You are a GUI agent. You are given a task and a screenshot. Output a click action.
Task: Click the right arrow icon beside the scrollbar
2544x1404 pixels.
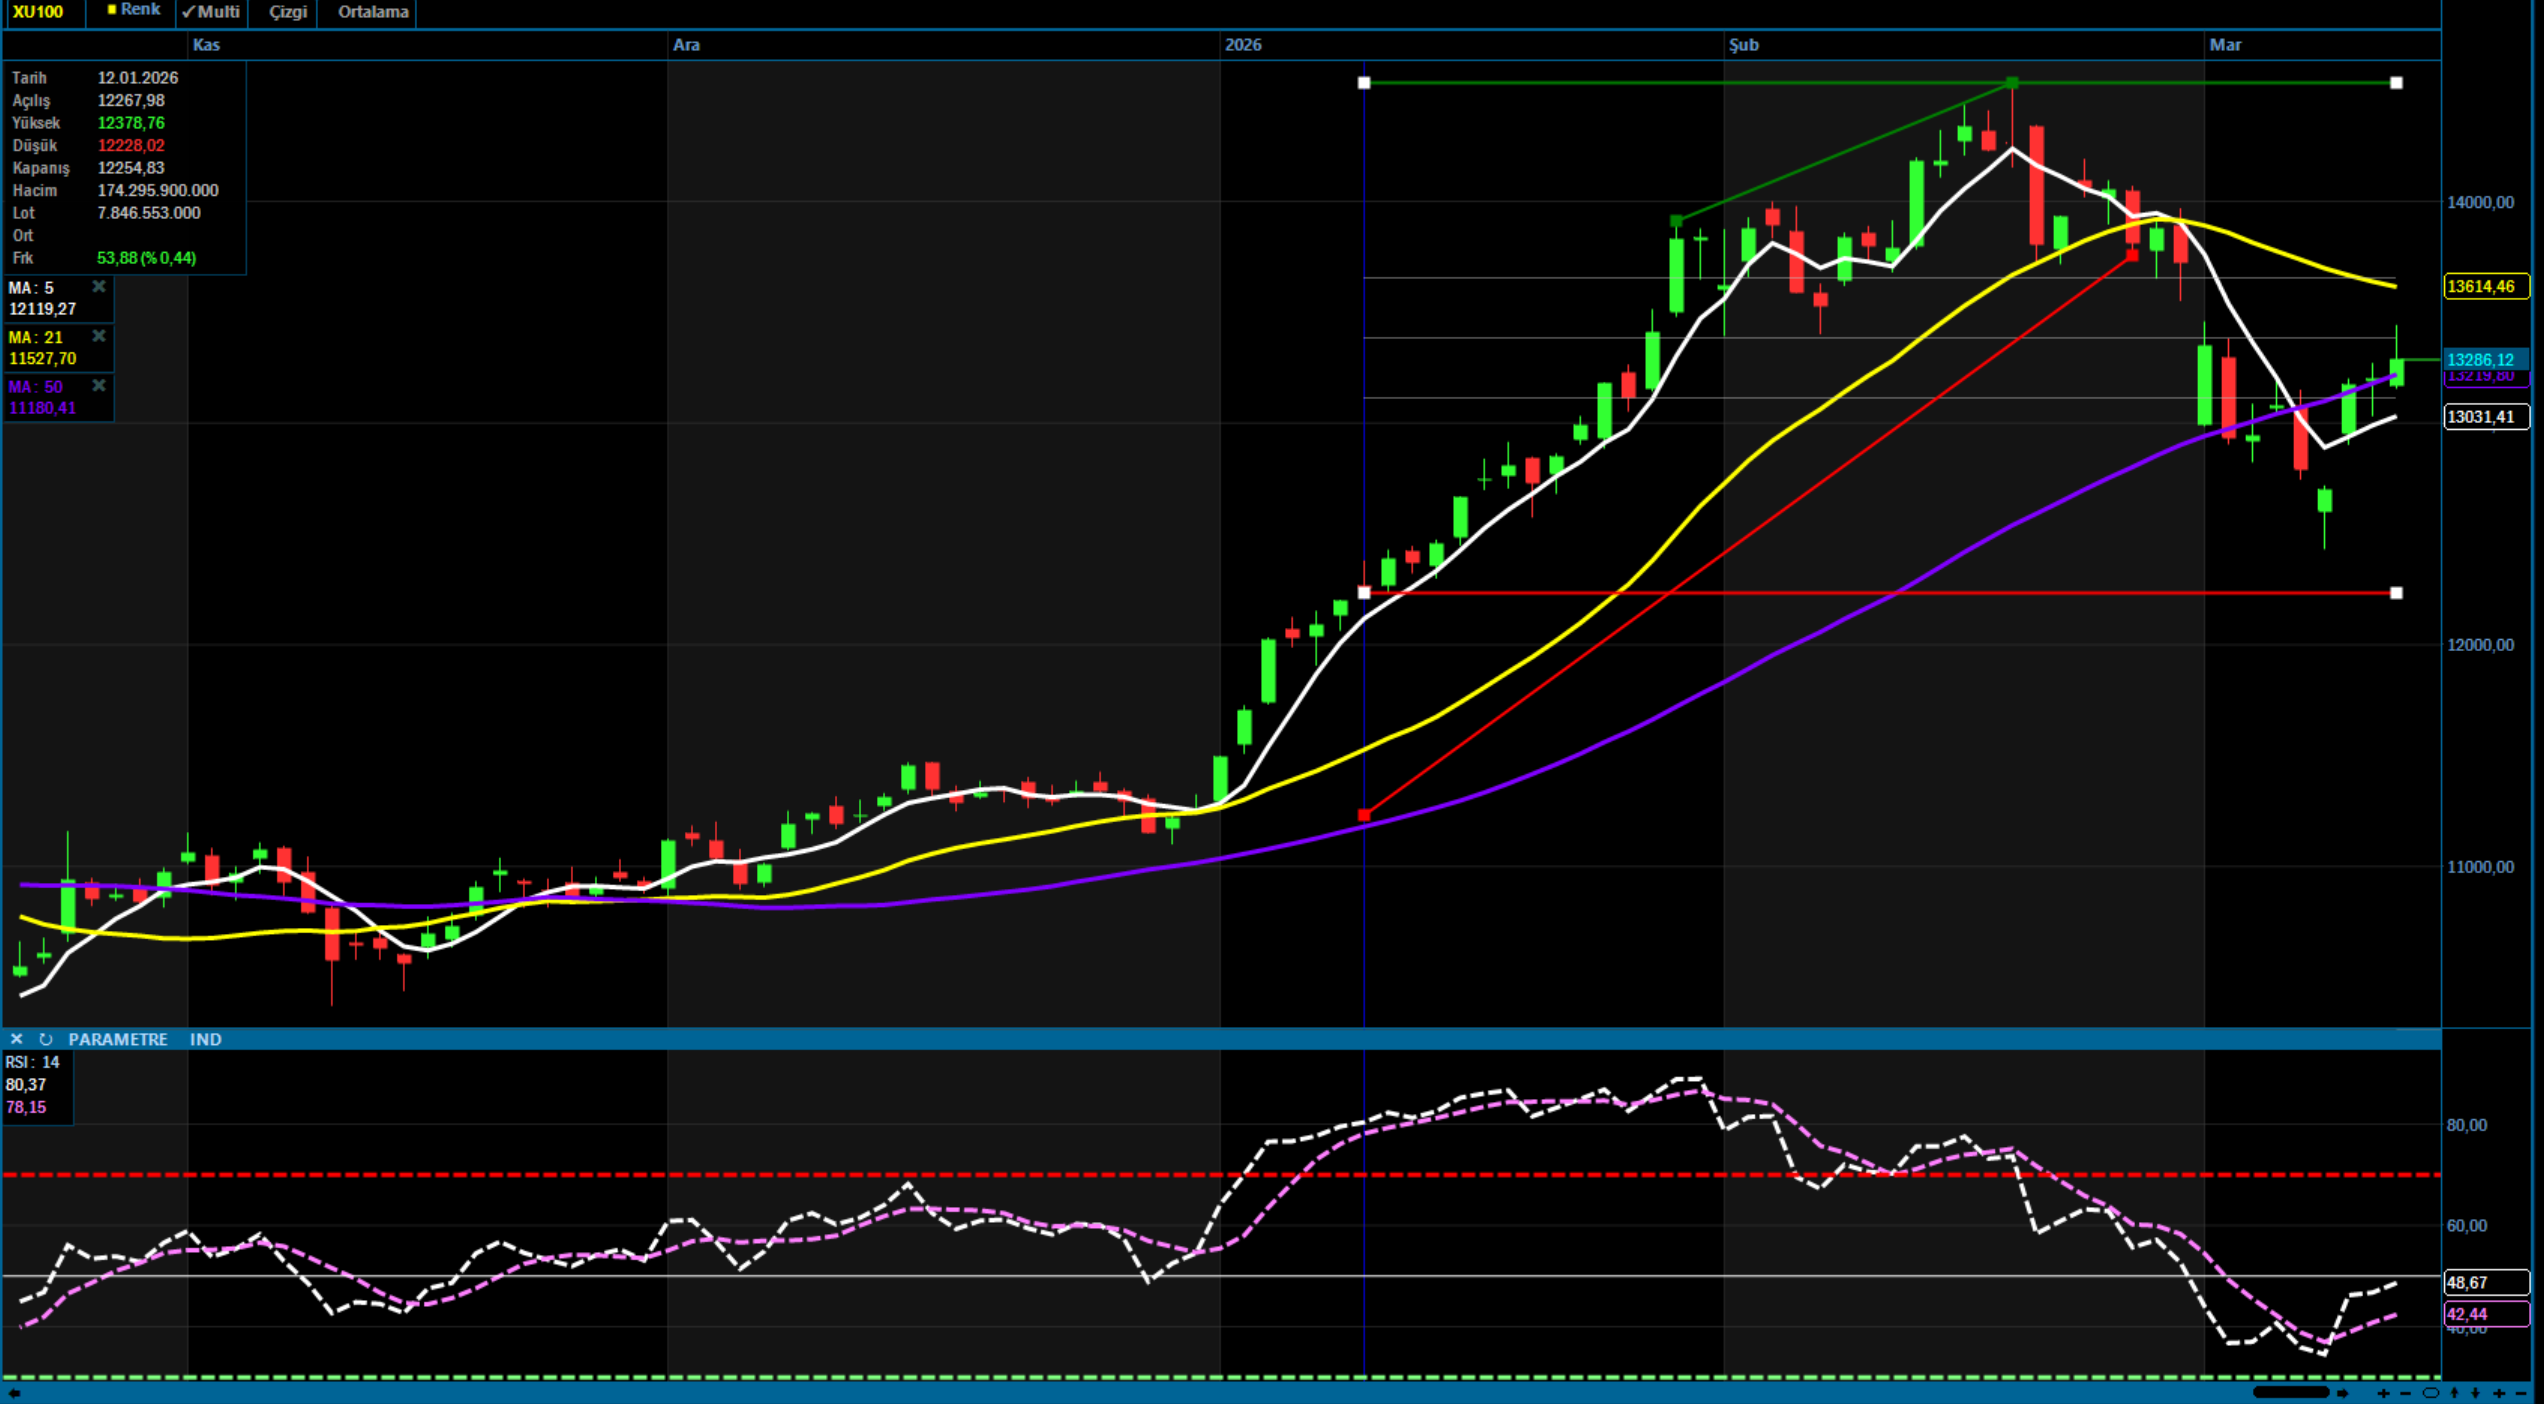click(x=2342, y=1393)
